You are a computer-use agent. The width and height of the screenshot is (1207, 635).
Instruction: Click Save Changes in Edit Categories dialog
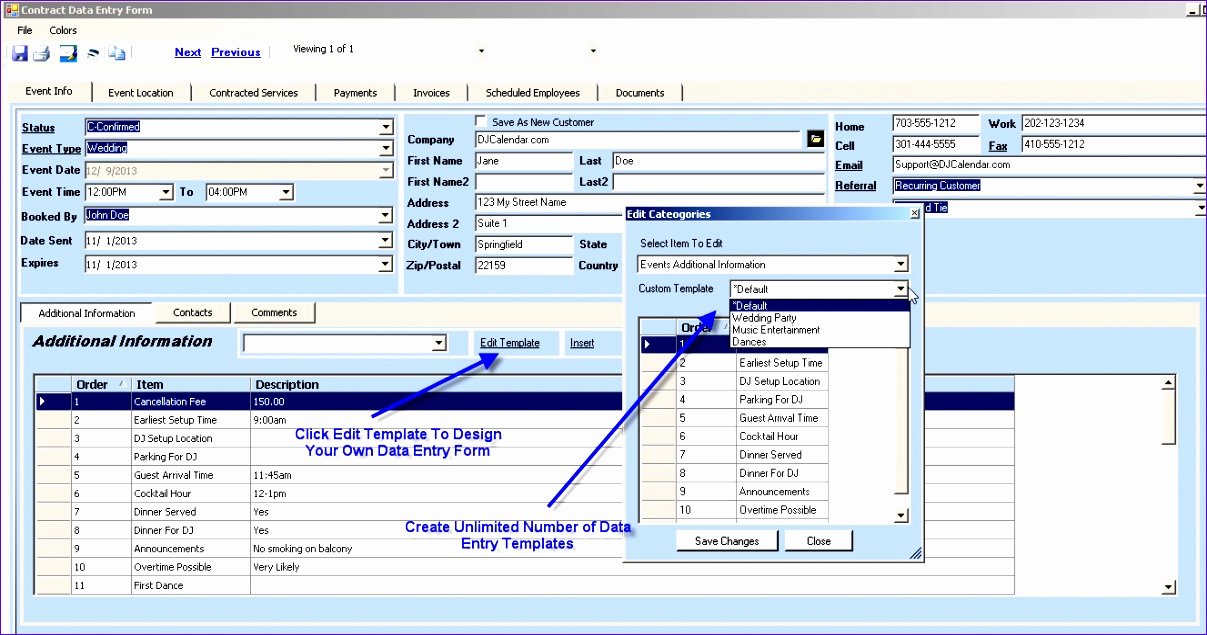click(727, 541)
